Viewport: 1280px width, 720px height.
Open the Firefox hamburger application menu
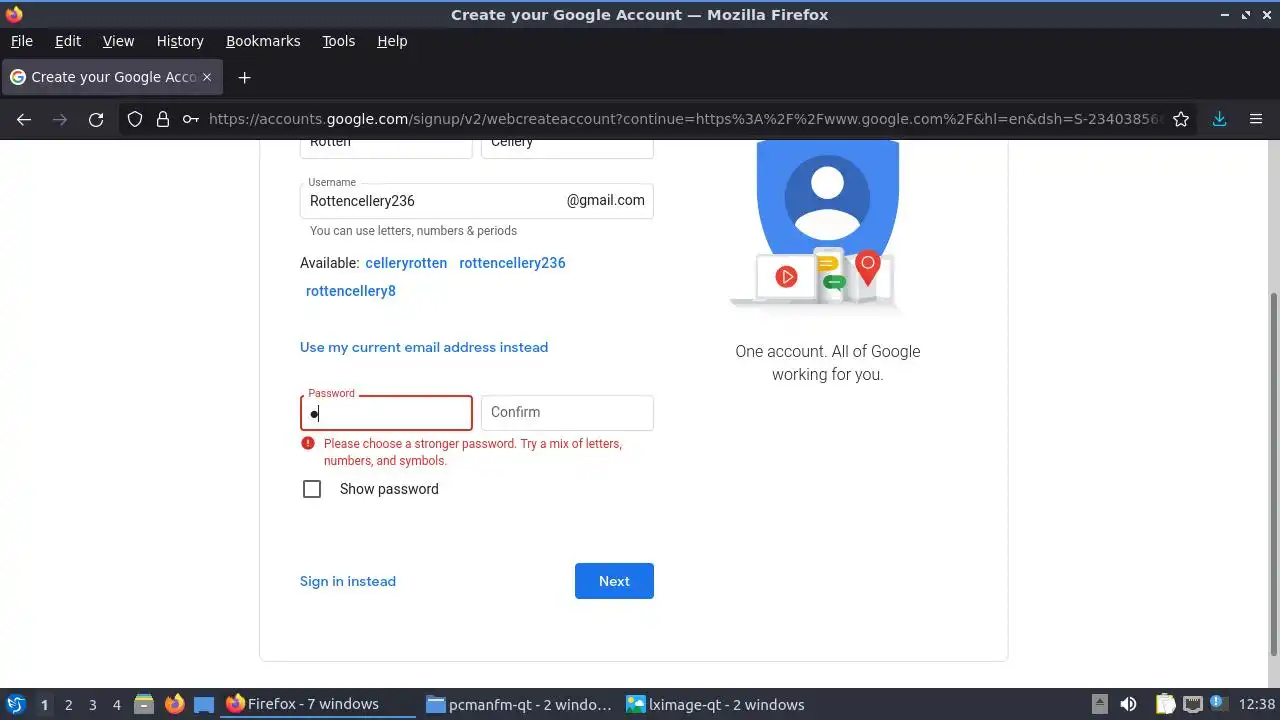tap(1256, 119)
